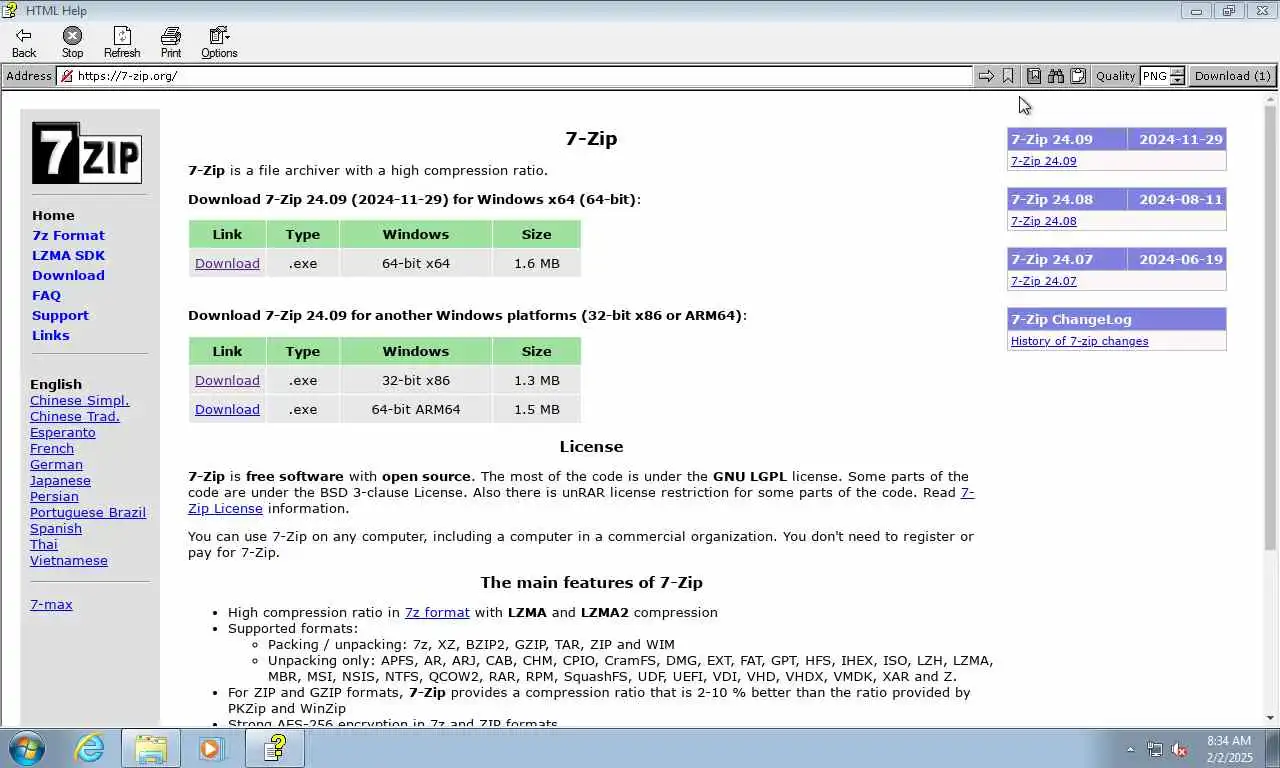Open the Download sidebar link

68,275
